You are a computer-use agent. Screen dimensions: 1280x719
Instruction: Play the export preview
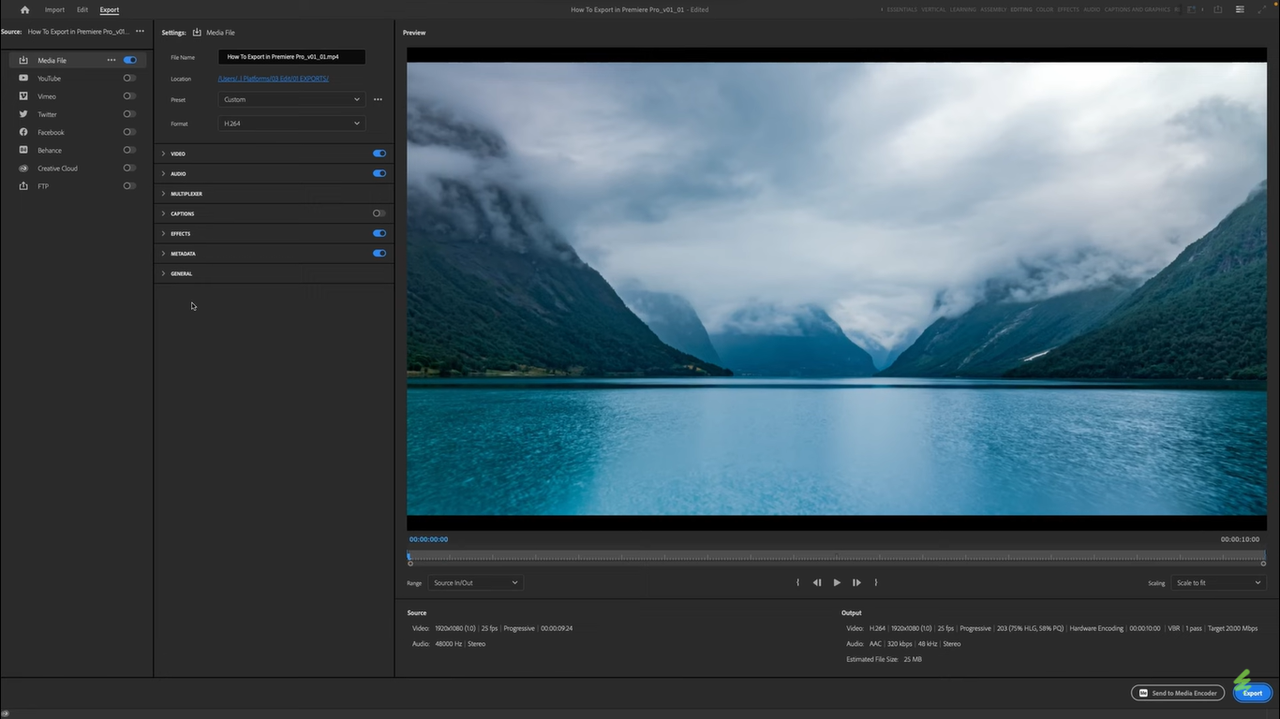[837, 582]
